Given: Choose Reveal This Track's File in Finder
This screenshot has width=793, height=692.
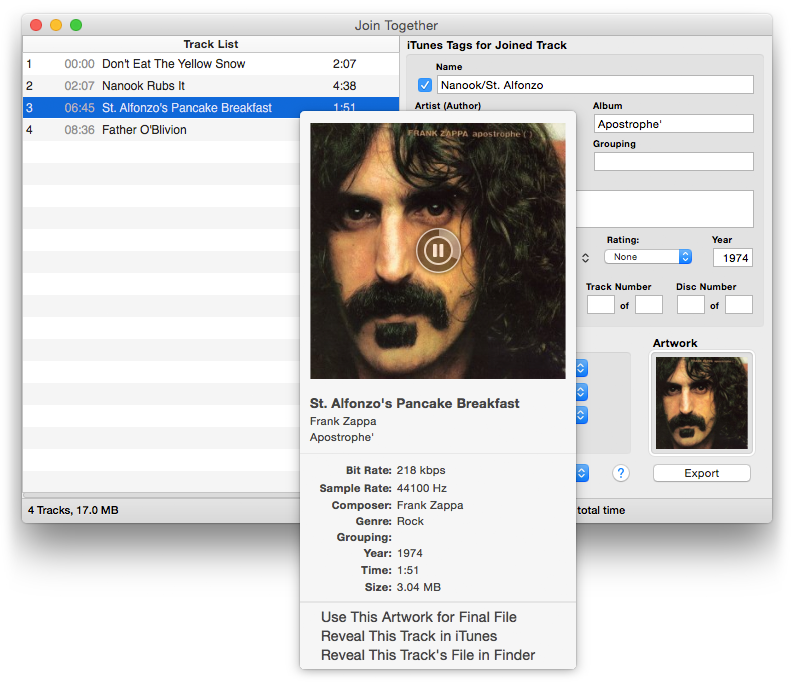Looking at the screenshot, I should [428, 655].
